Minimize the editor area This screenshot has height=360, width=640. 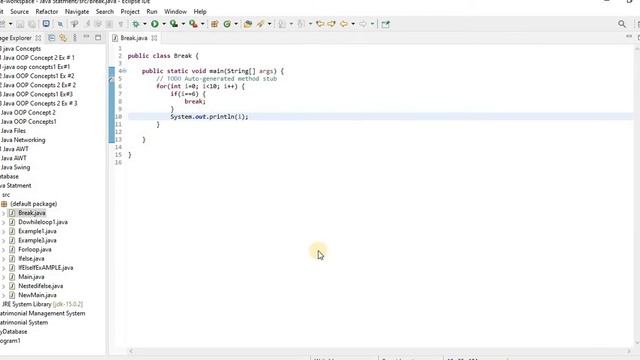(x=629, y=37)
